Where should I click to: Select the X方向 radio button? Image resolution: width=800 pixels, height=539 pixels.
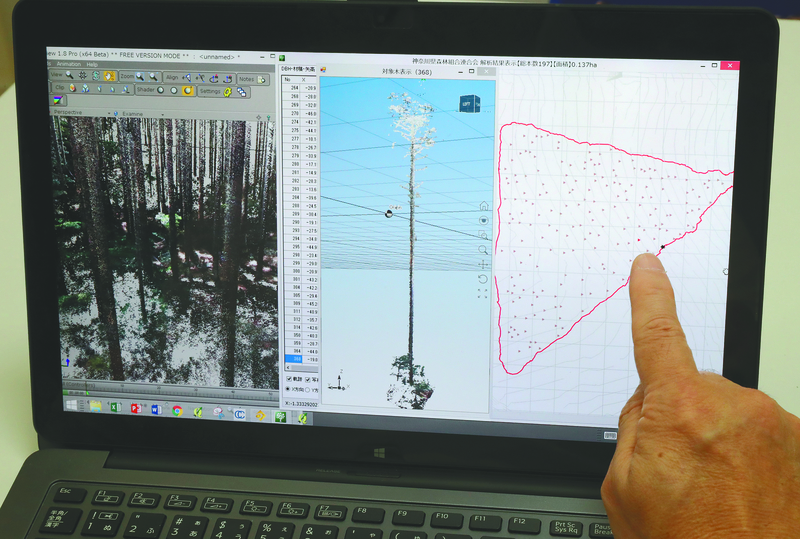click(x=290, y=390)
